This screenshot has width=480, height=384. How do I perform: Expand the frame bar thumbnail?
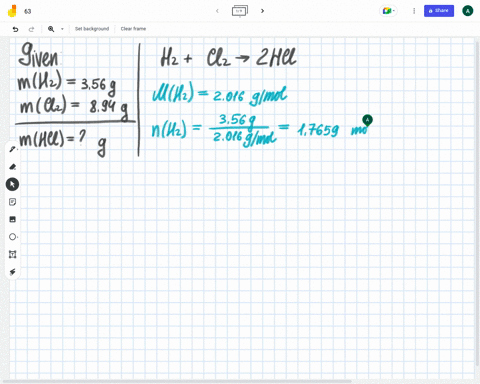point(240,11)
